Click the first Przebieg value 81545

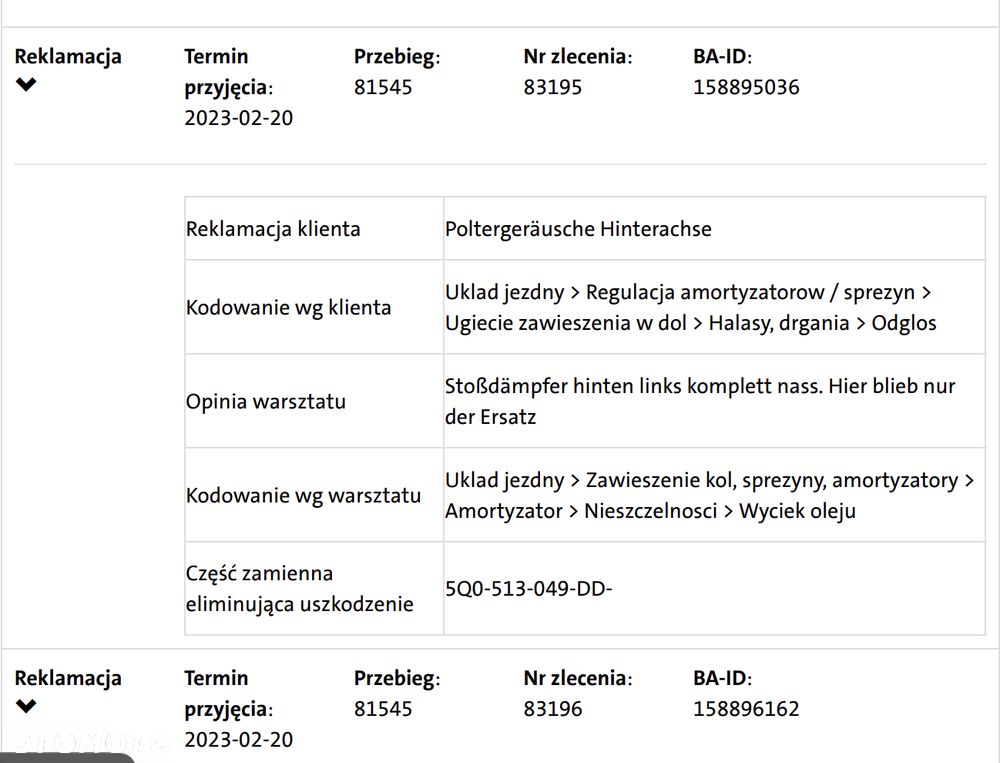click(x=383, y=87)
